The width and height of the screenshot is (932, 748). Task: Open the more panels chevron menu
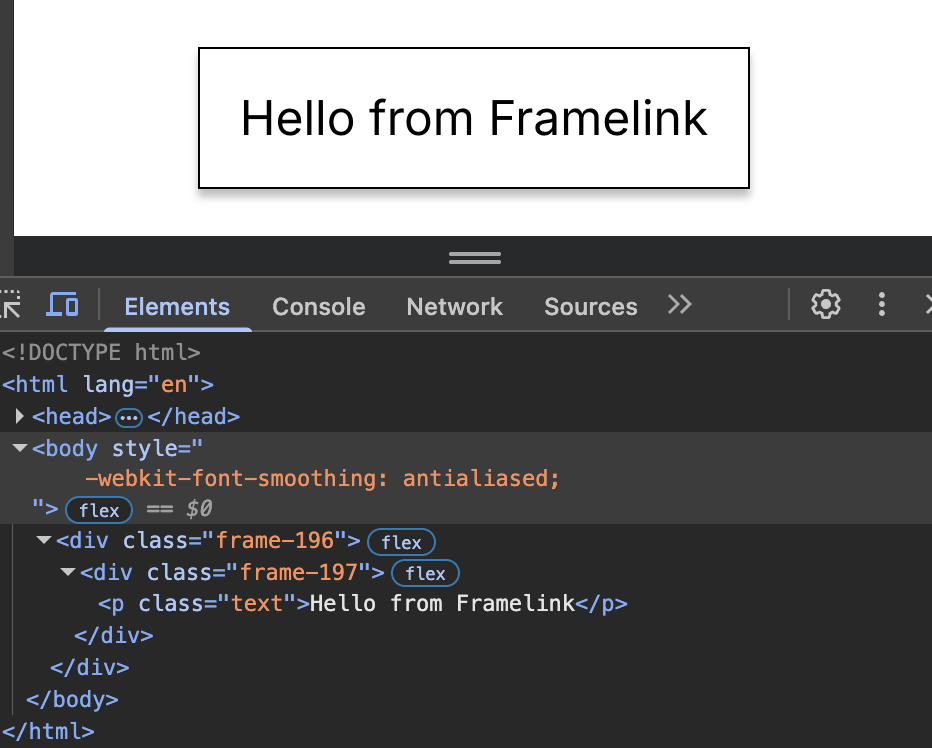pyautogui.click(x=679, y=305)
